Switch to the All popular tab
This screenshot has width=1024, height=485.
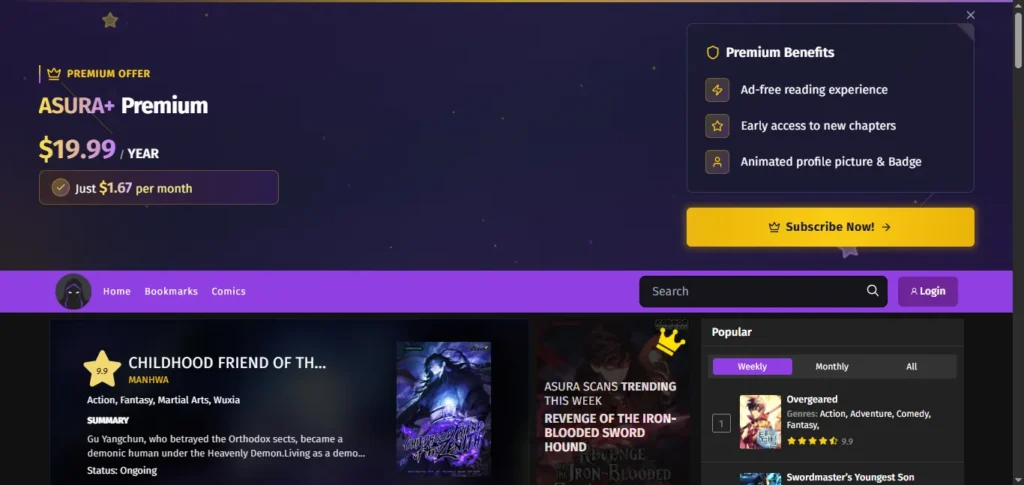click(x=912, y=367)
